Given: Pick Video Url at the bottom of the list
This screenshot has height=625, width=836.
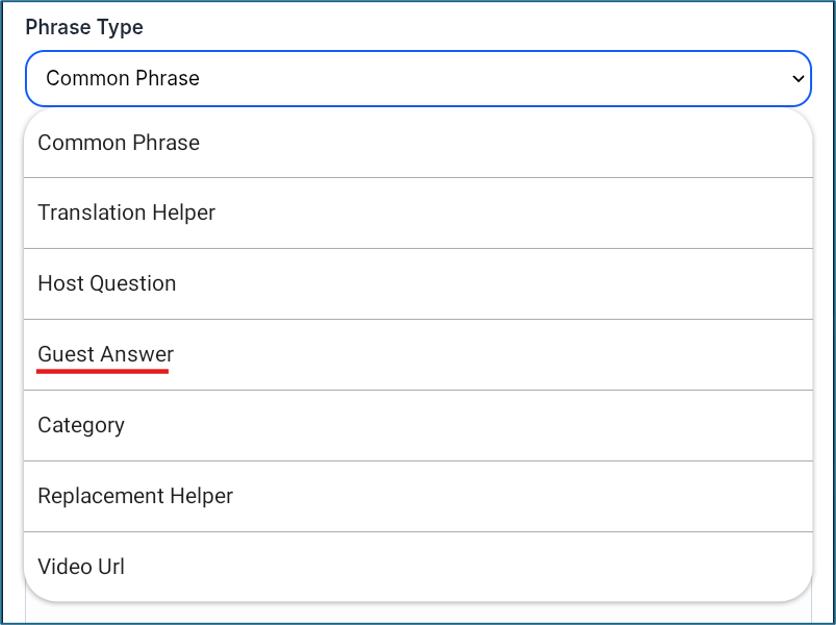Looking at the screenshot, I should (418, 566).
